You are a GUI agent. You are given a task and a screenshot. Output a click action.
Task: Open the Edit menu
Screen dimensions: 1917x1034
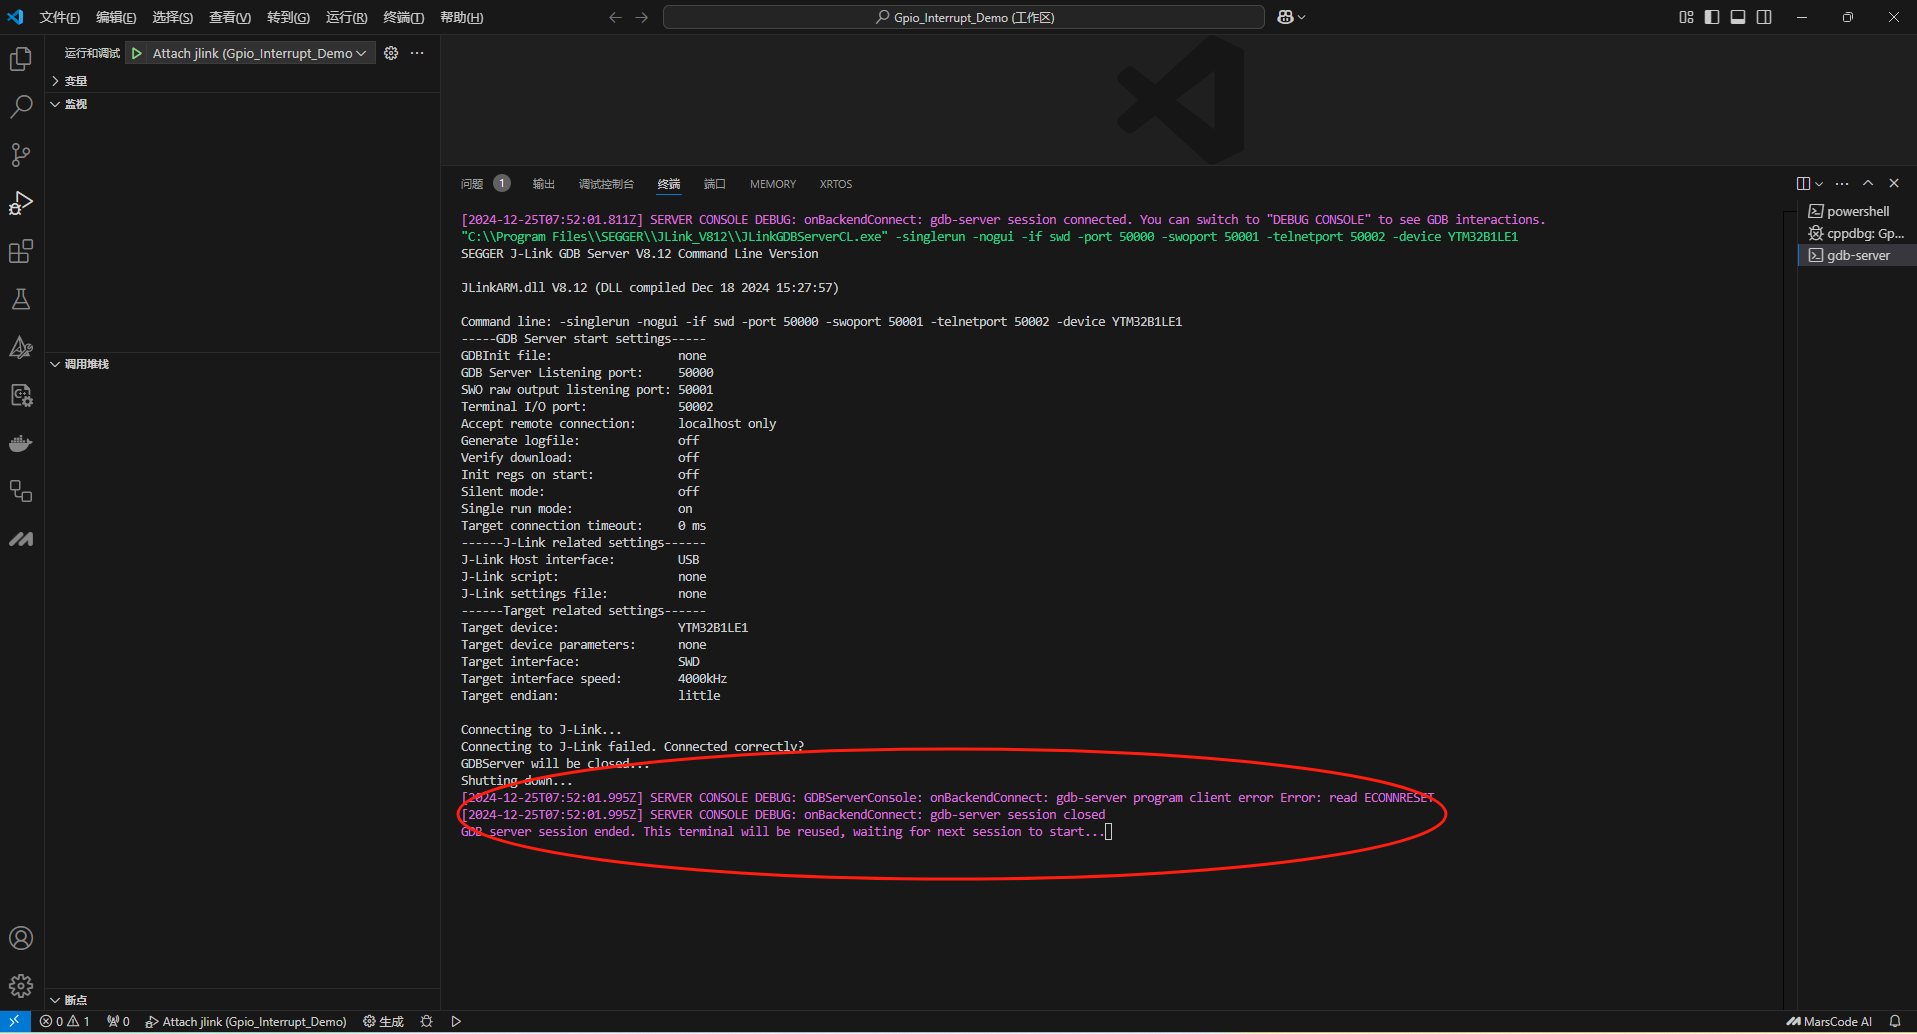click(x=116, y=17)
